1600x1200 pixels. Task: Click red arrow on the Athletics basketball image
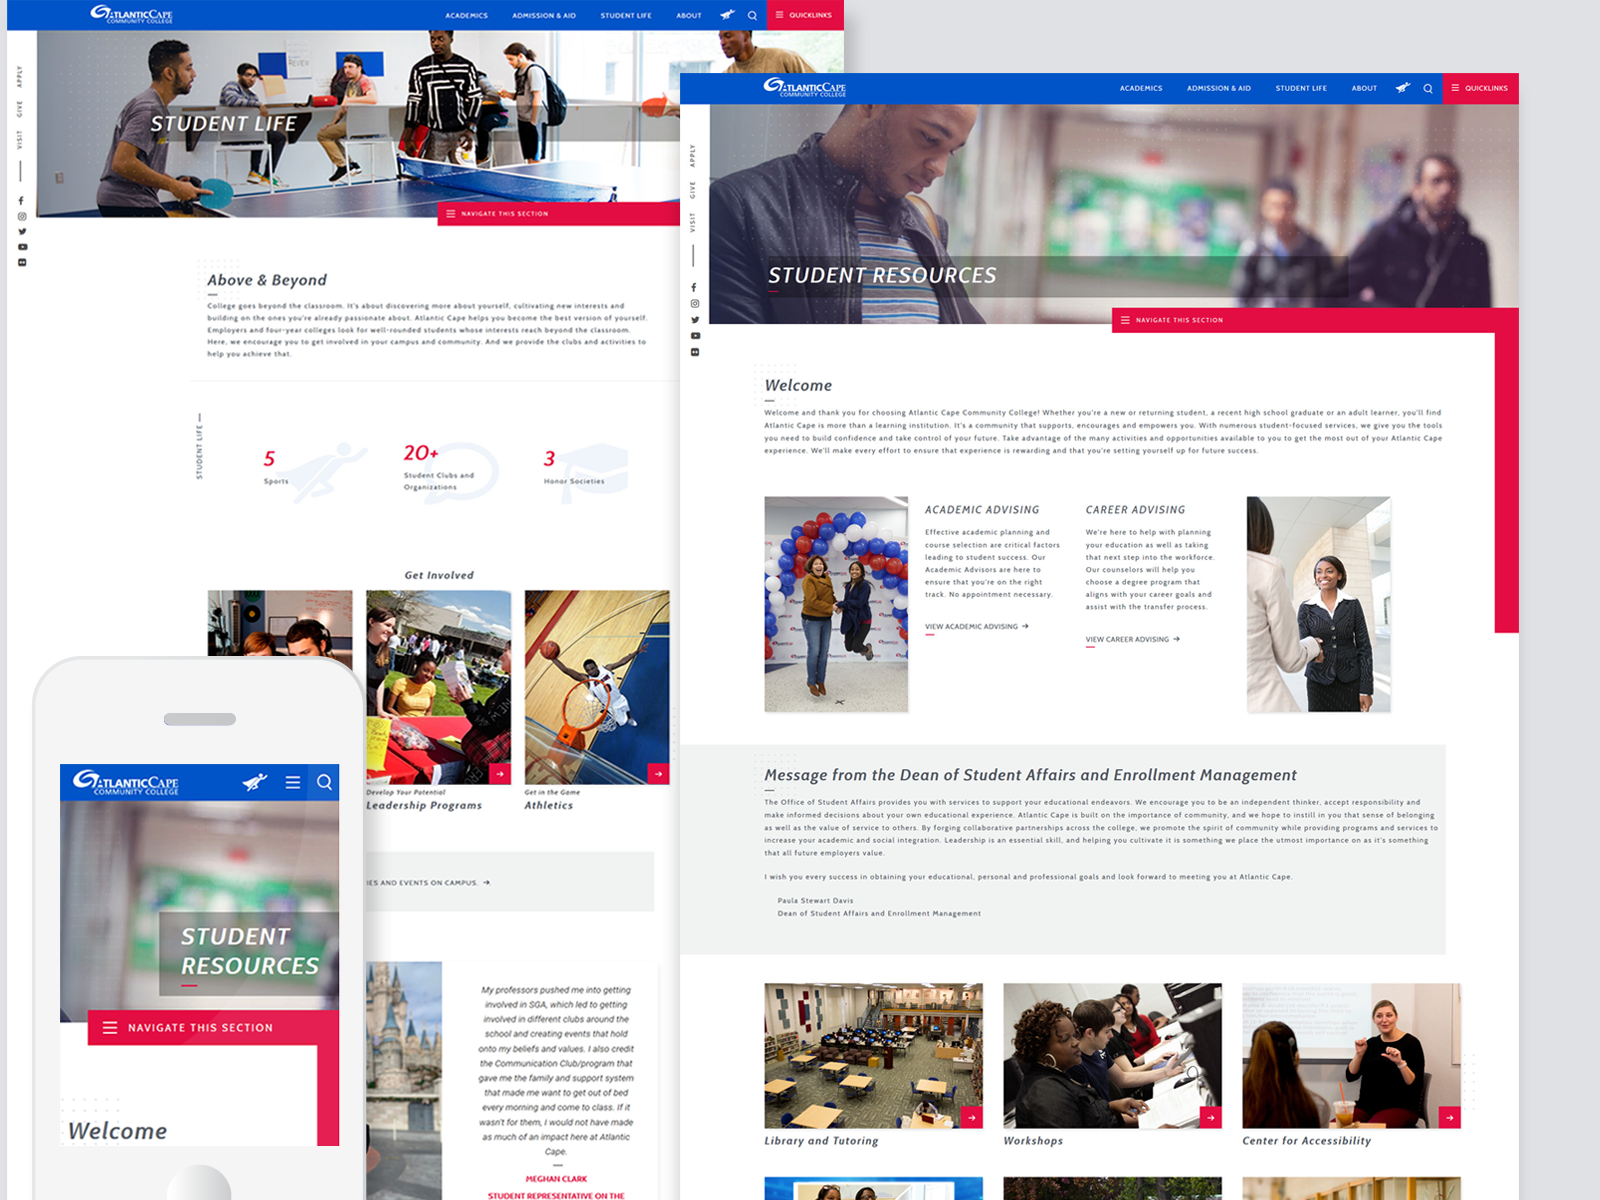tap(658, 773)
